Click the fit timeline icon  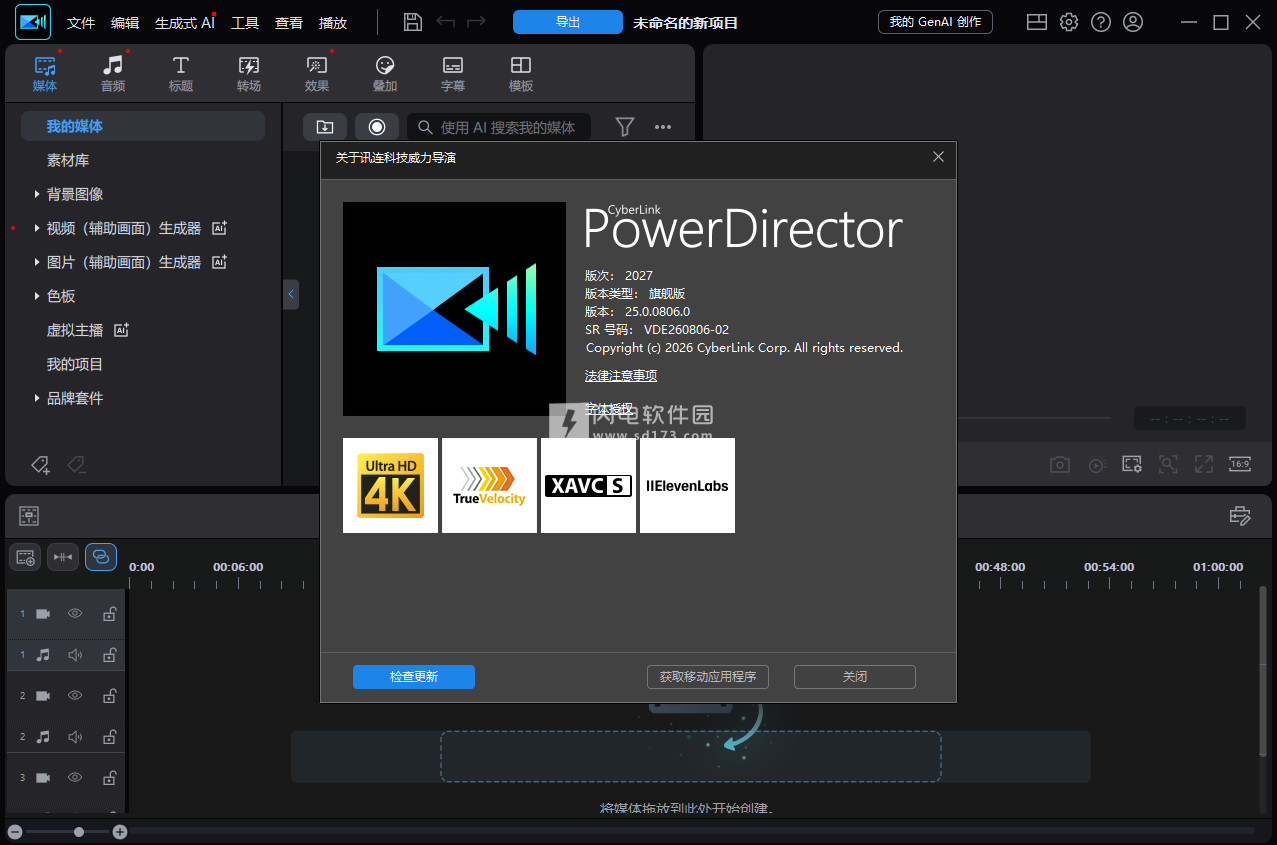(63, 557)
